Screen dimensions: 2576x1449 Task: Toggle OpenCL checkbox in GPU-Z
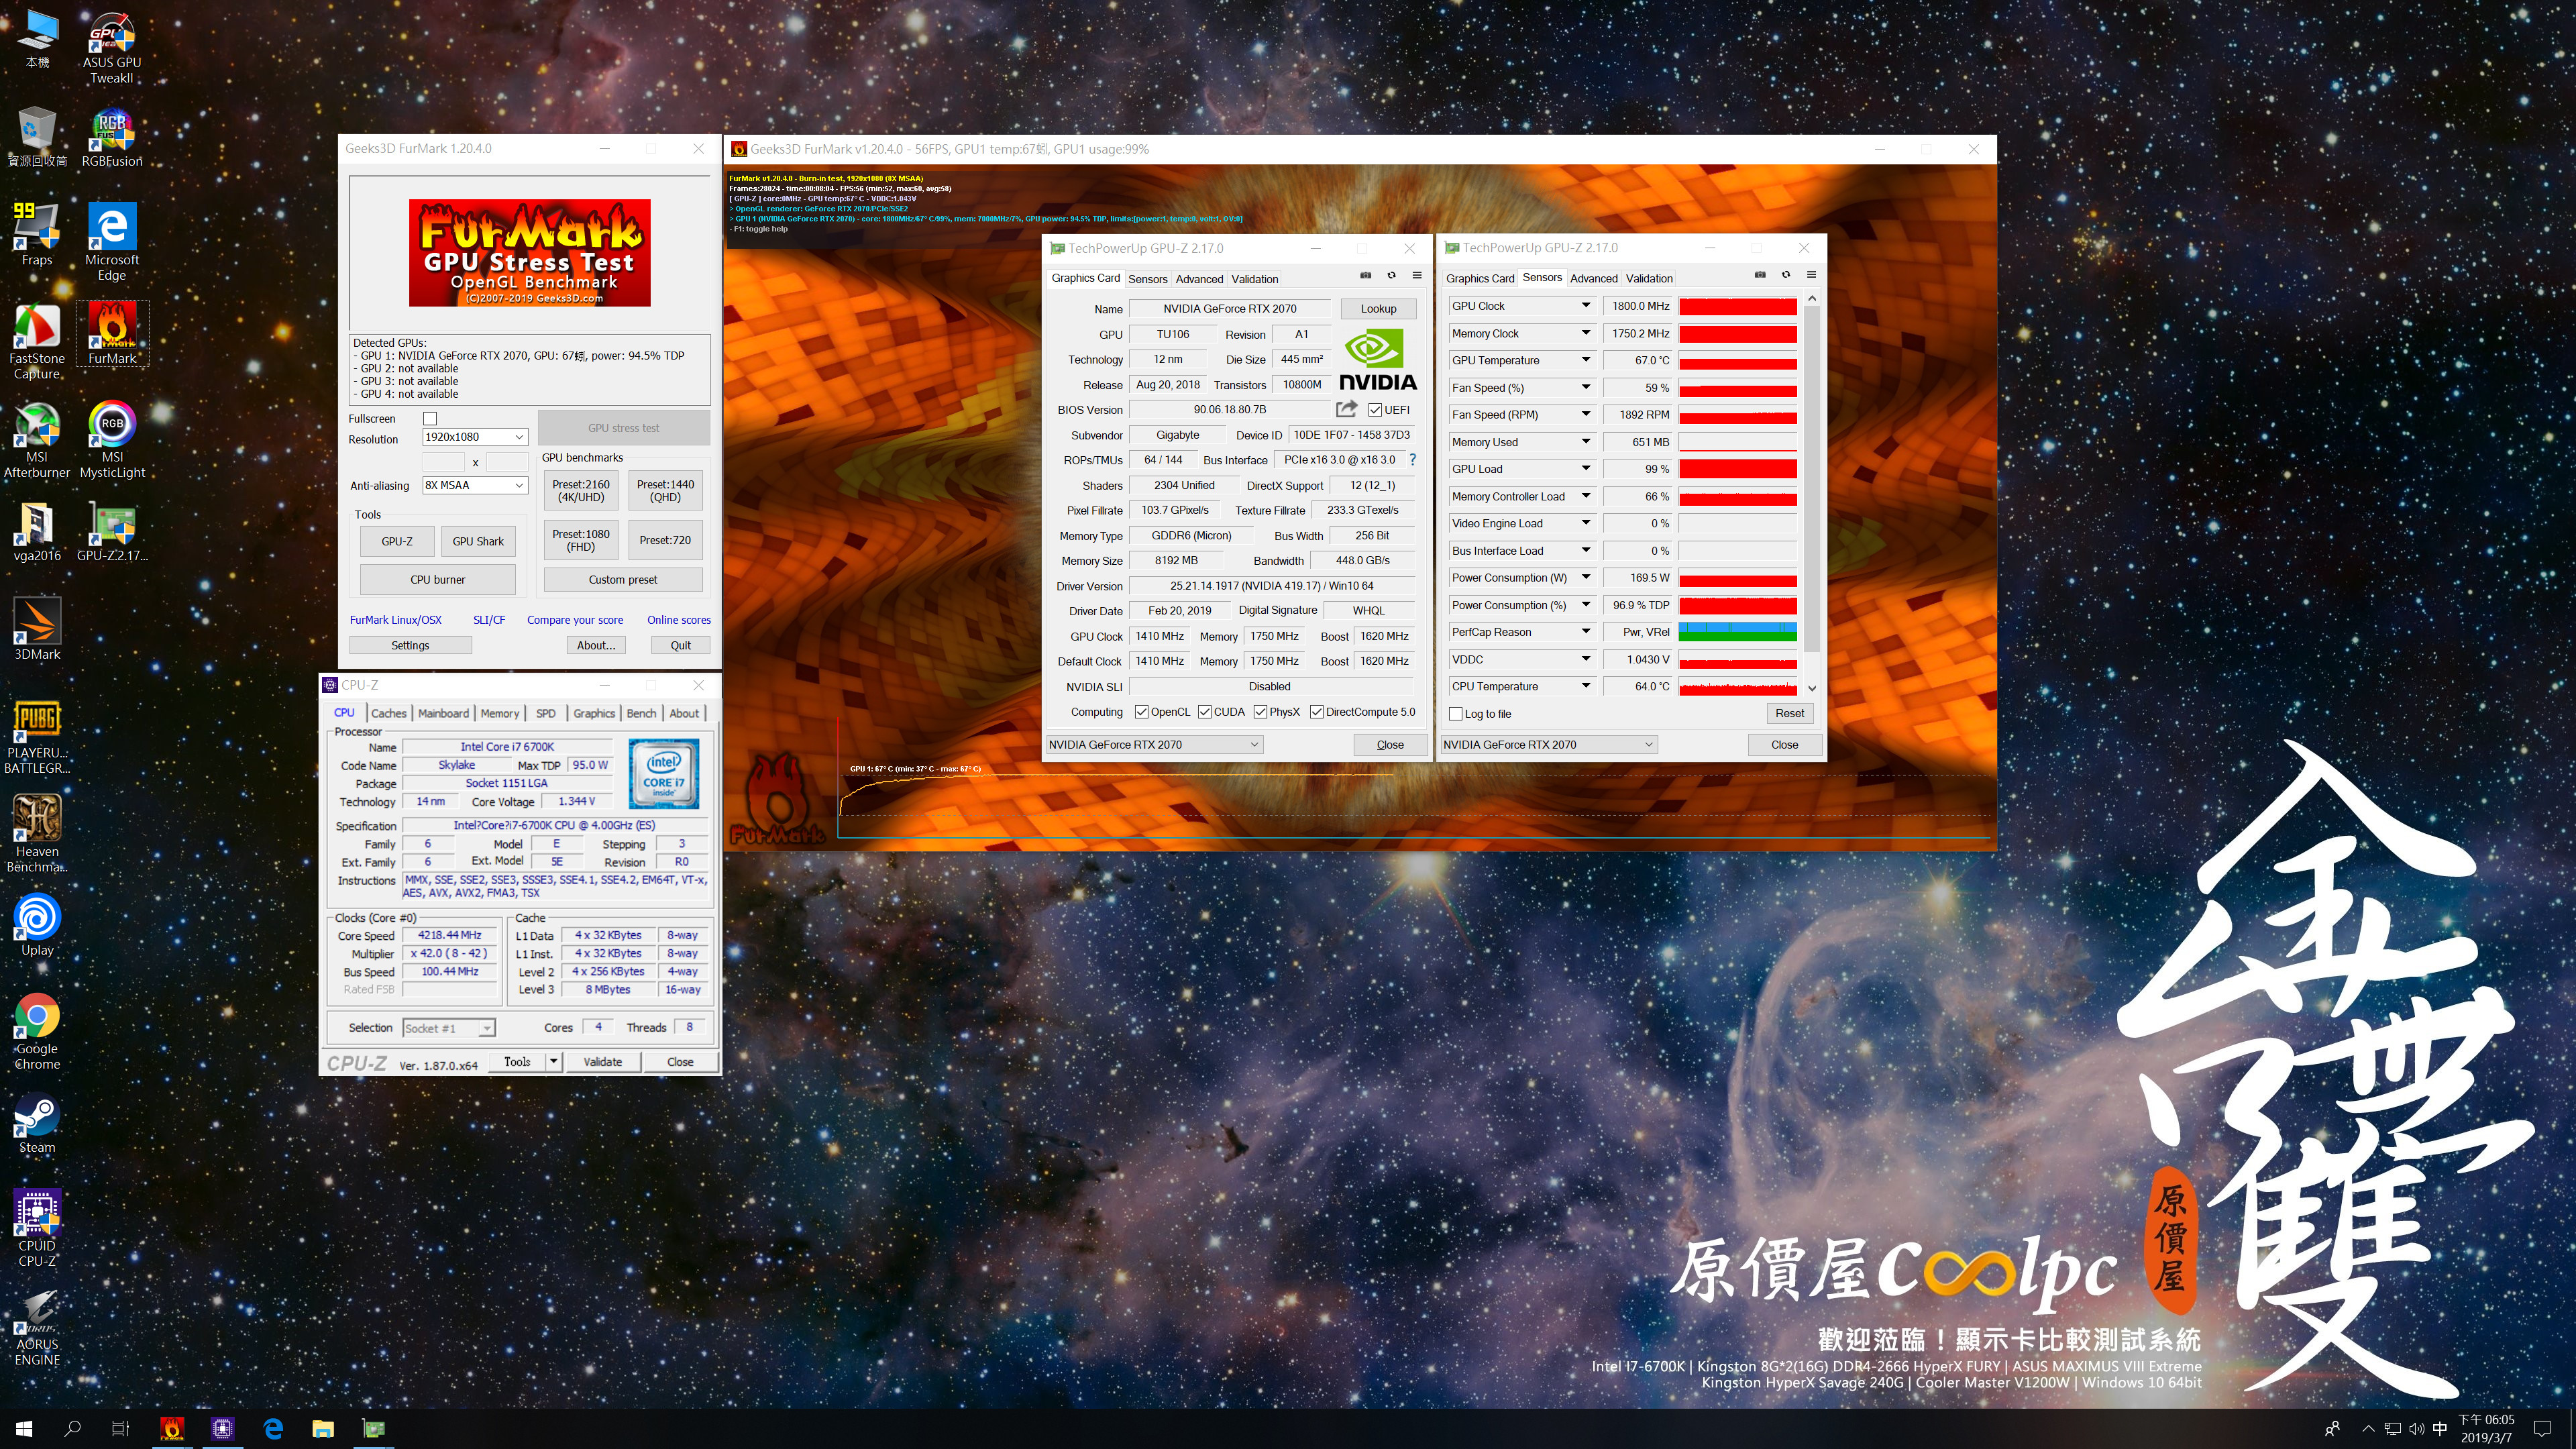(1141, 712)
